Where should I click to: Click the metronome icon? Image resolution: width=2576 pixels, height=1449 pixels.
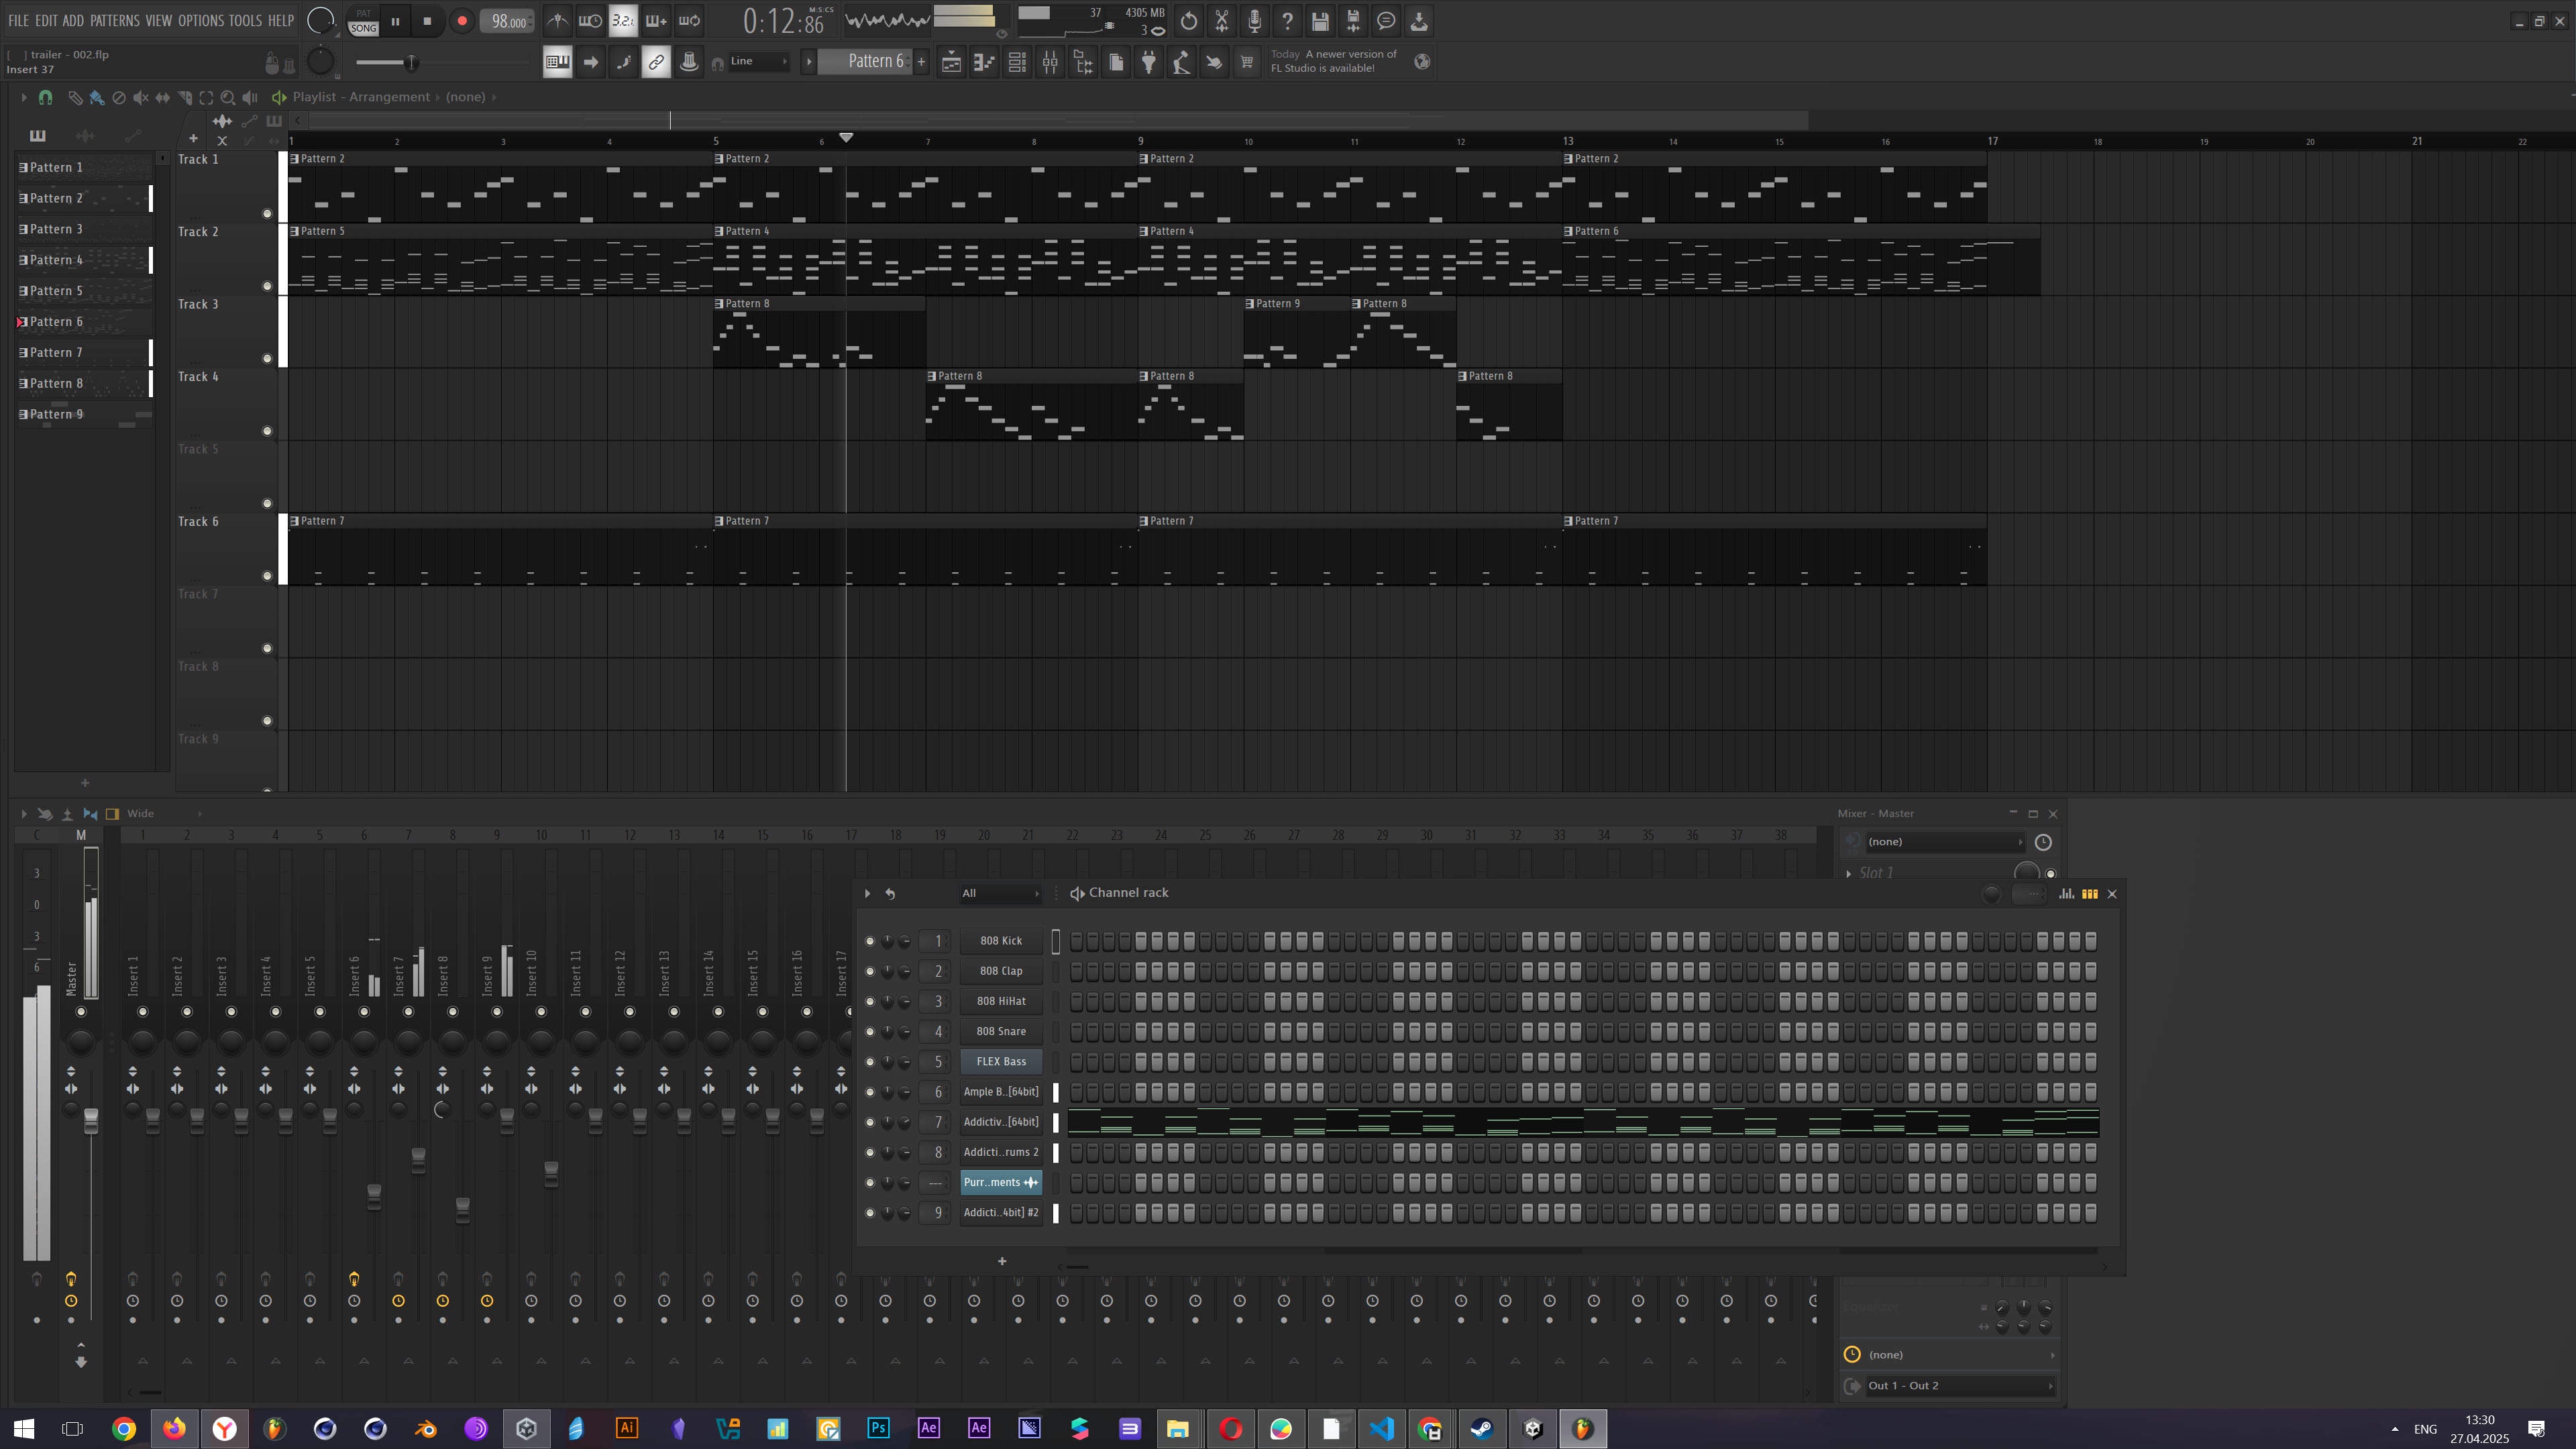point(557,21)
